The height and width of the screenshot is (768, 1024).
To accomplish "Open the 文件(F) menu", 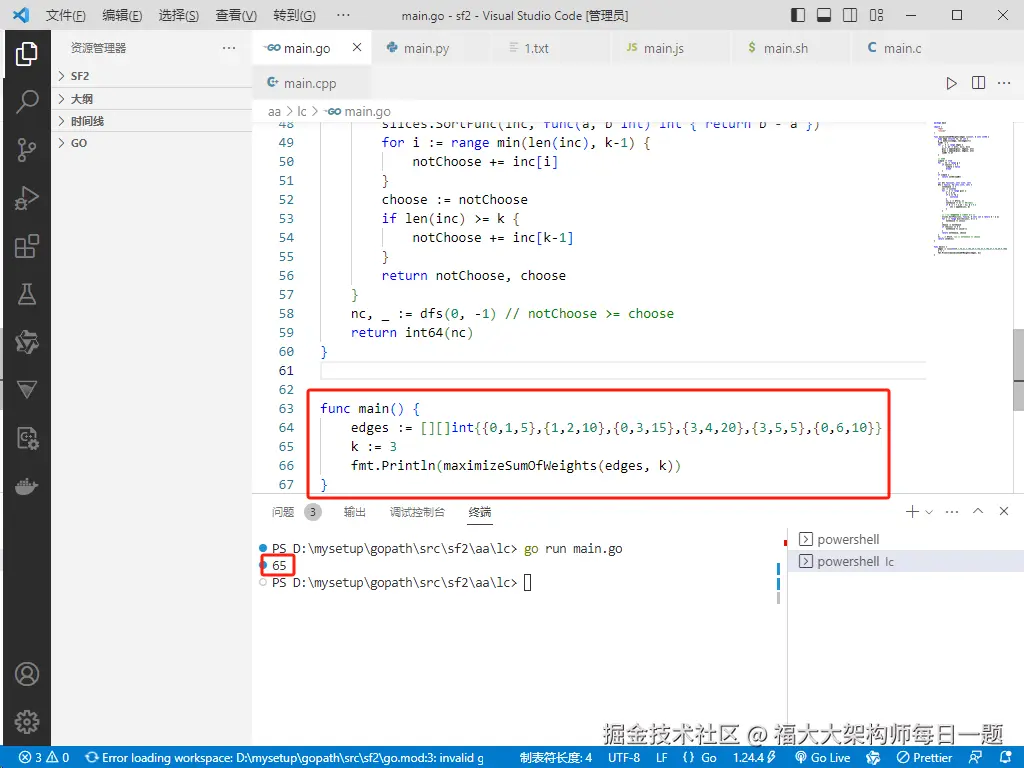I will pos(65,15).
